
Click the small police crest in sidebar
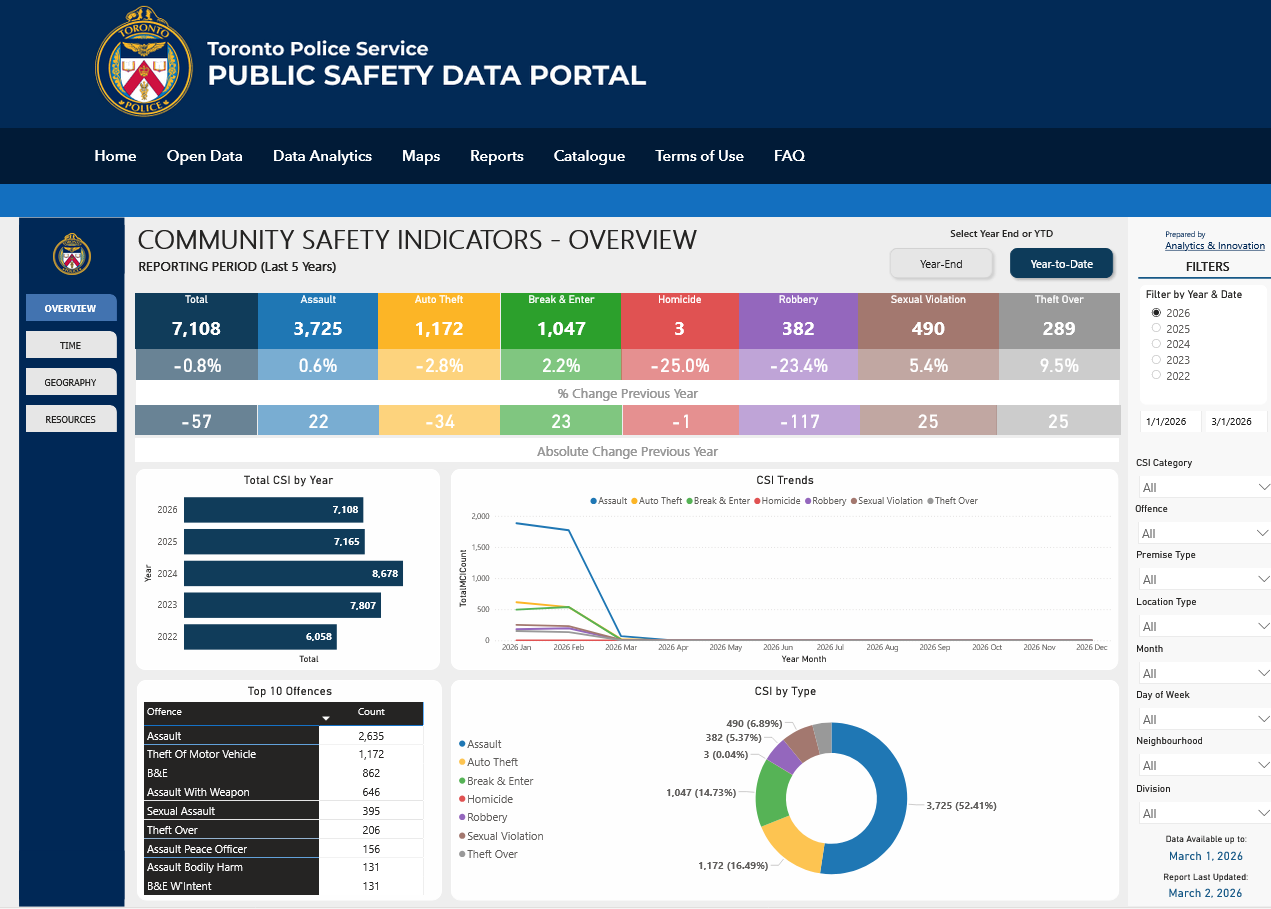point(71,254)
